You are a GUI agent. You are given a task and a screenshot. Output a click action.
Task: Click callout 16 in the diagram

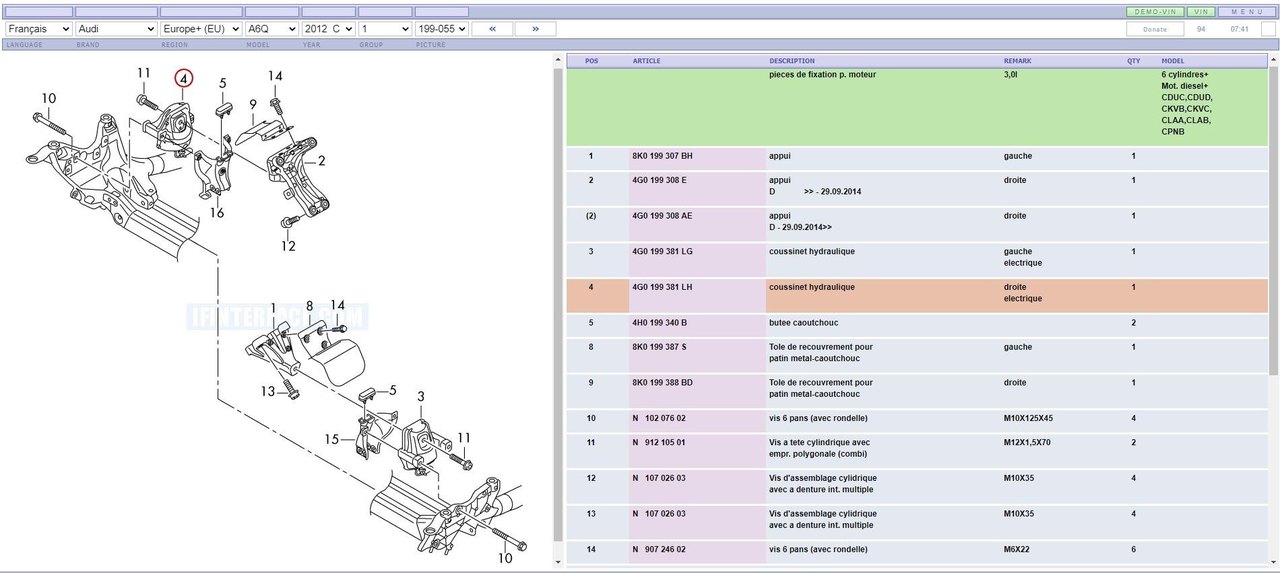point(216,213)
